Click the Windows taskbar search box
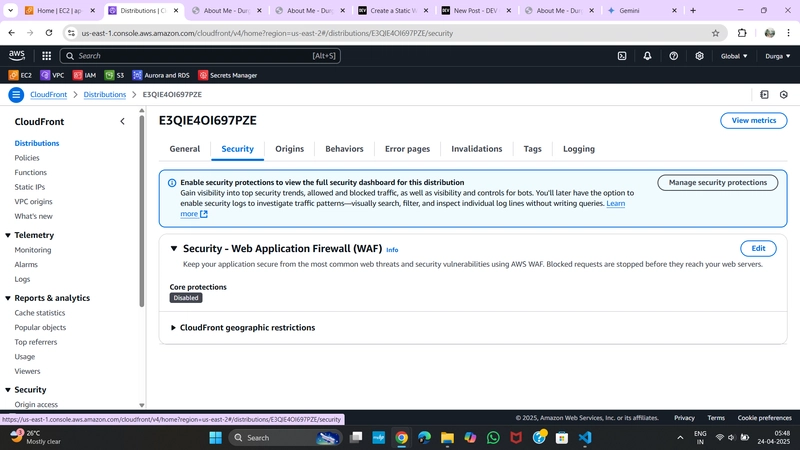 (x=285, y=437)
